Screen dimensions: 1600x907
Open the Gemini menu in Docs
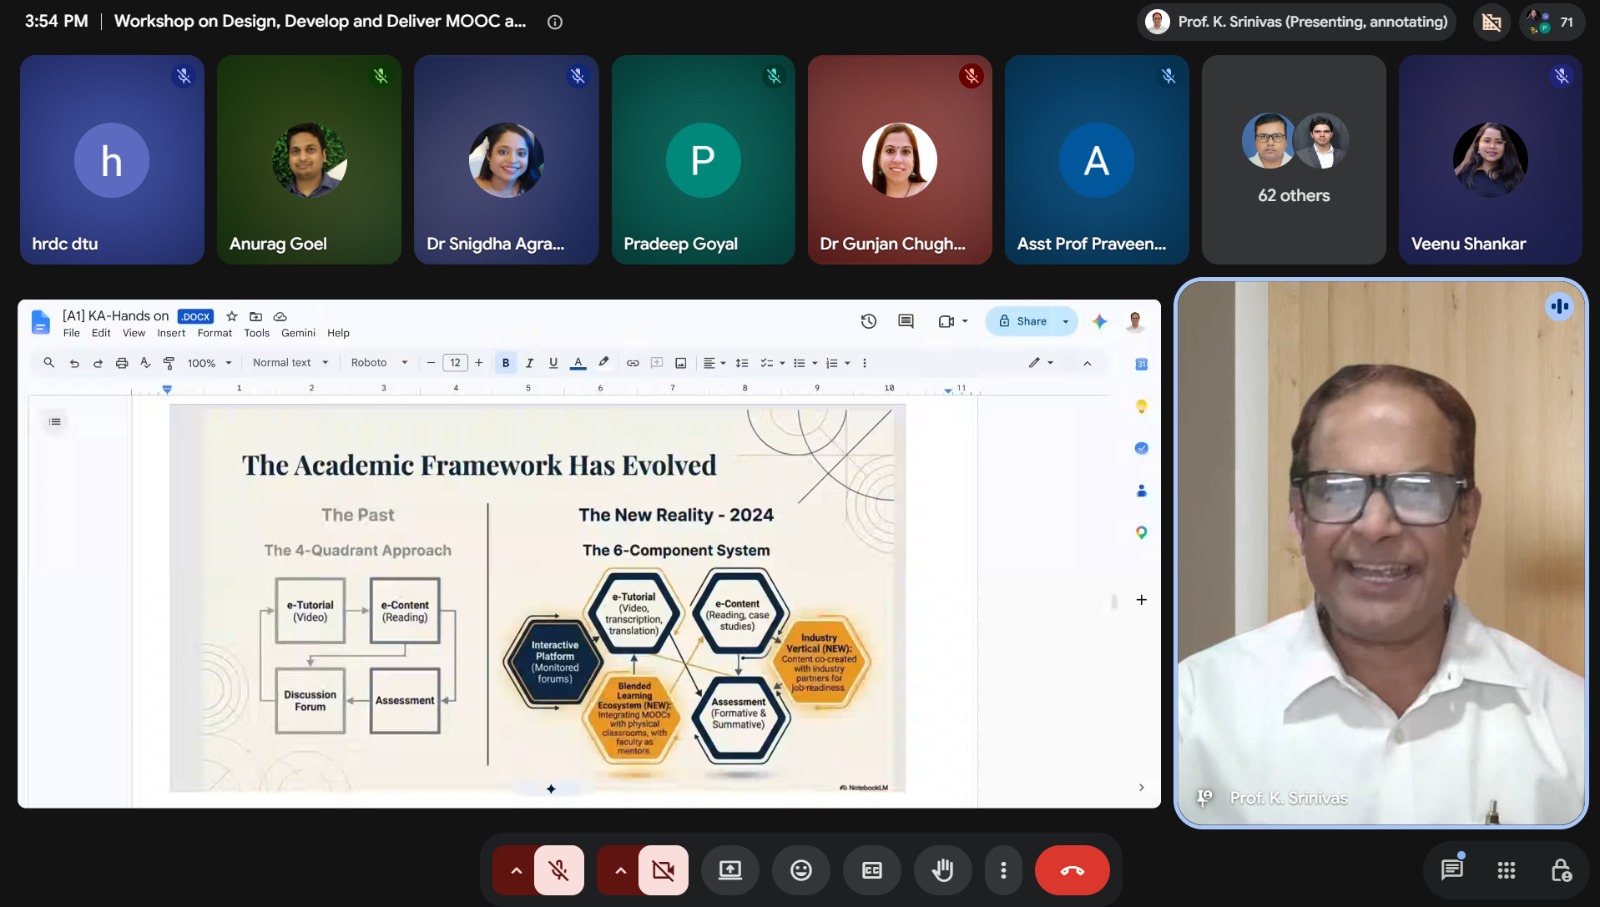tap(298, 333)
